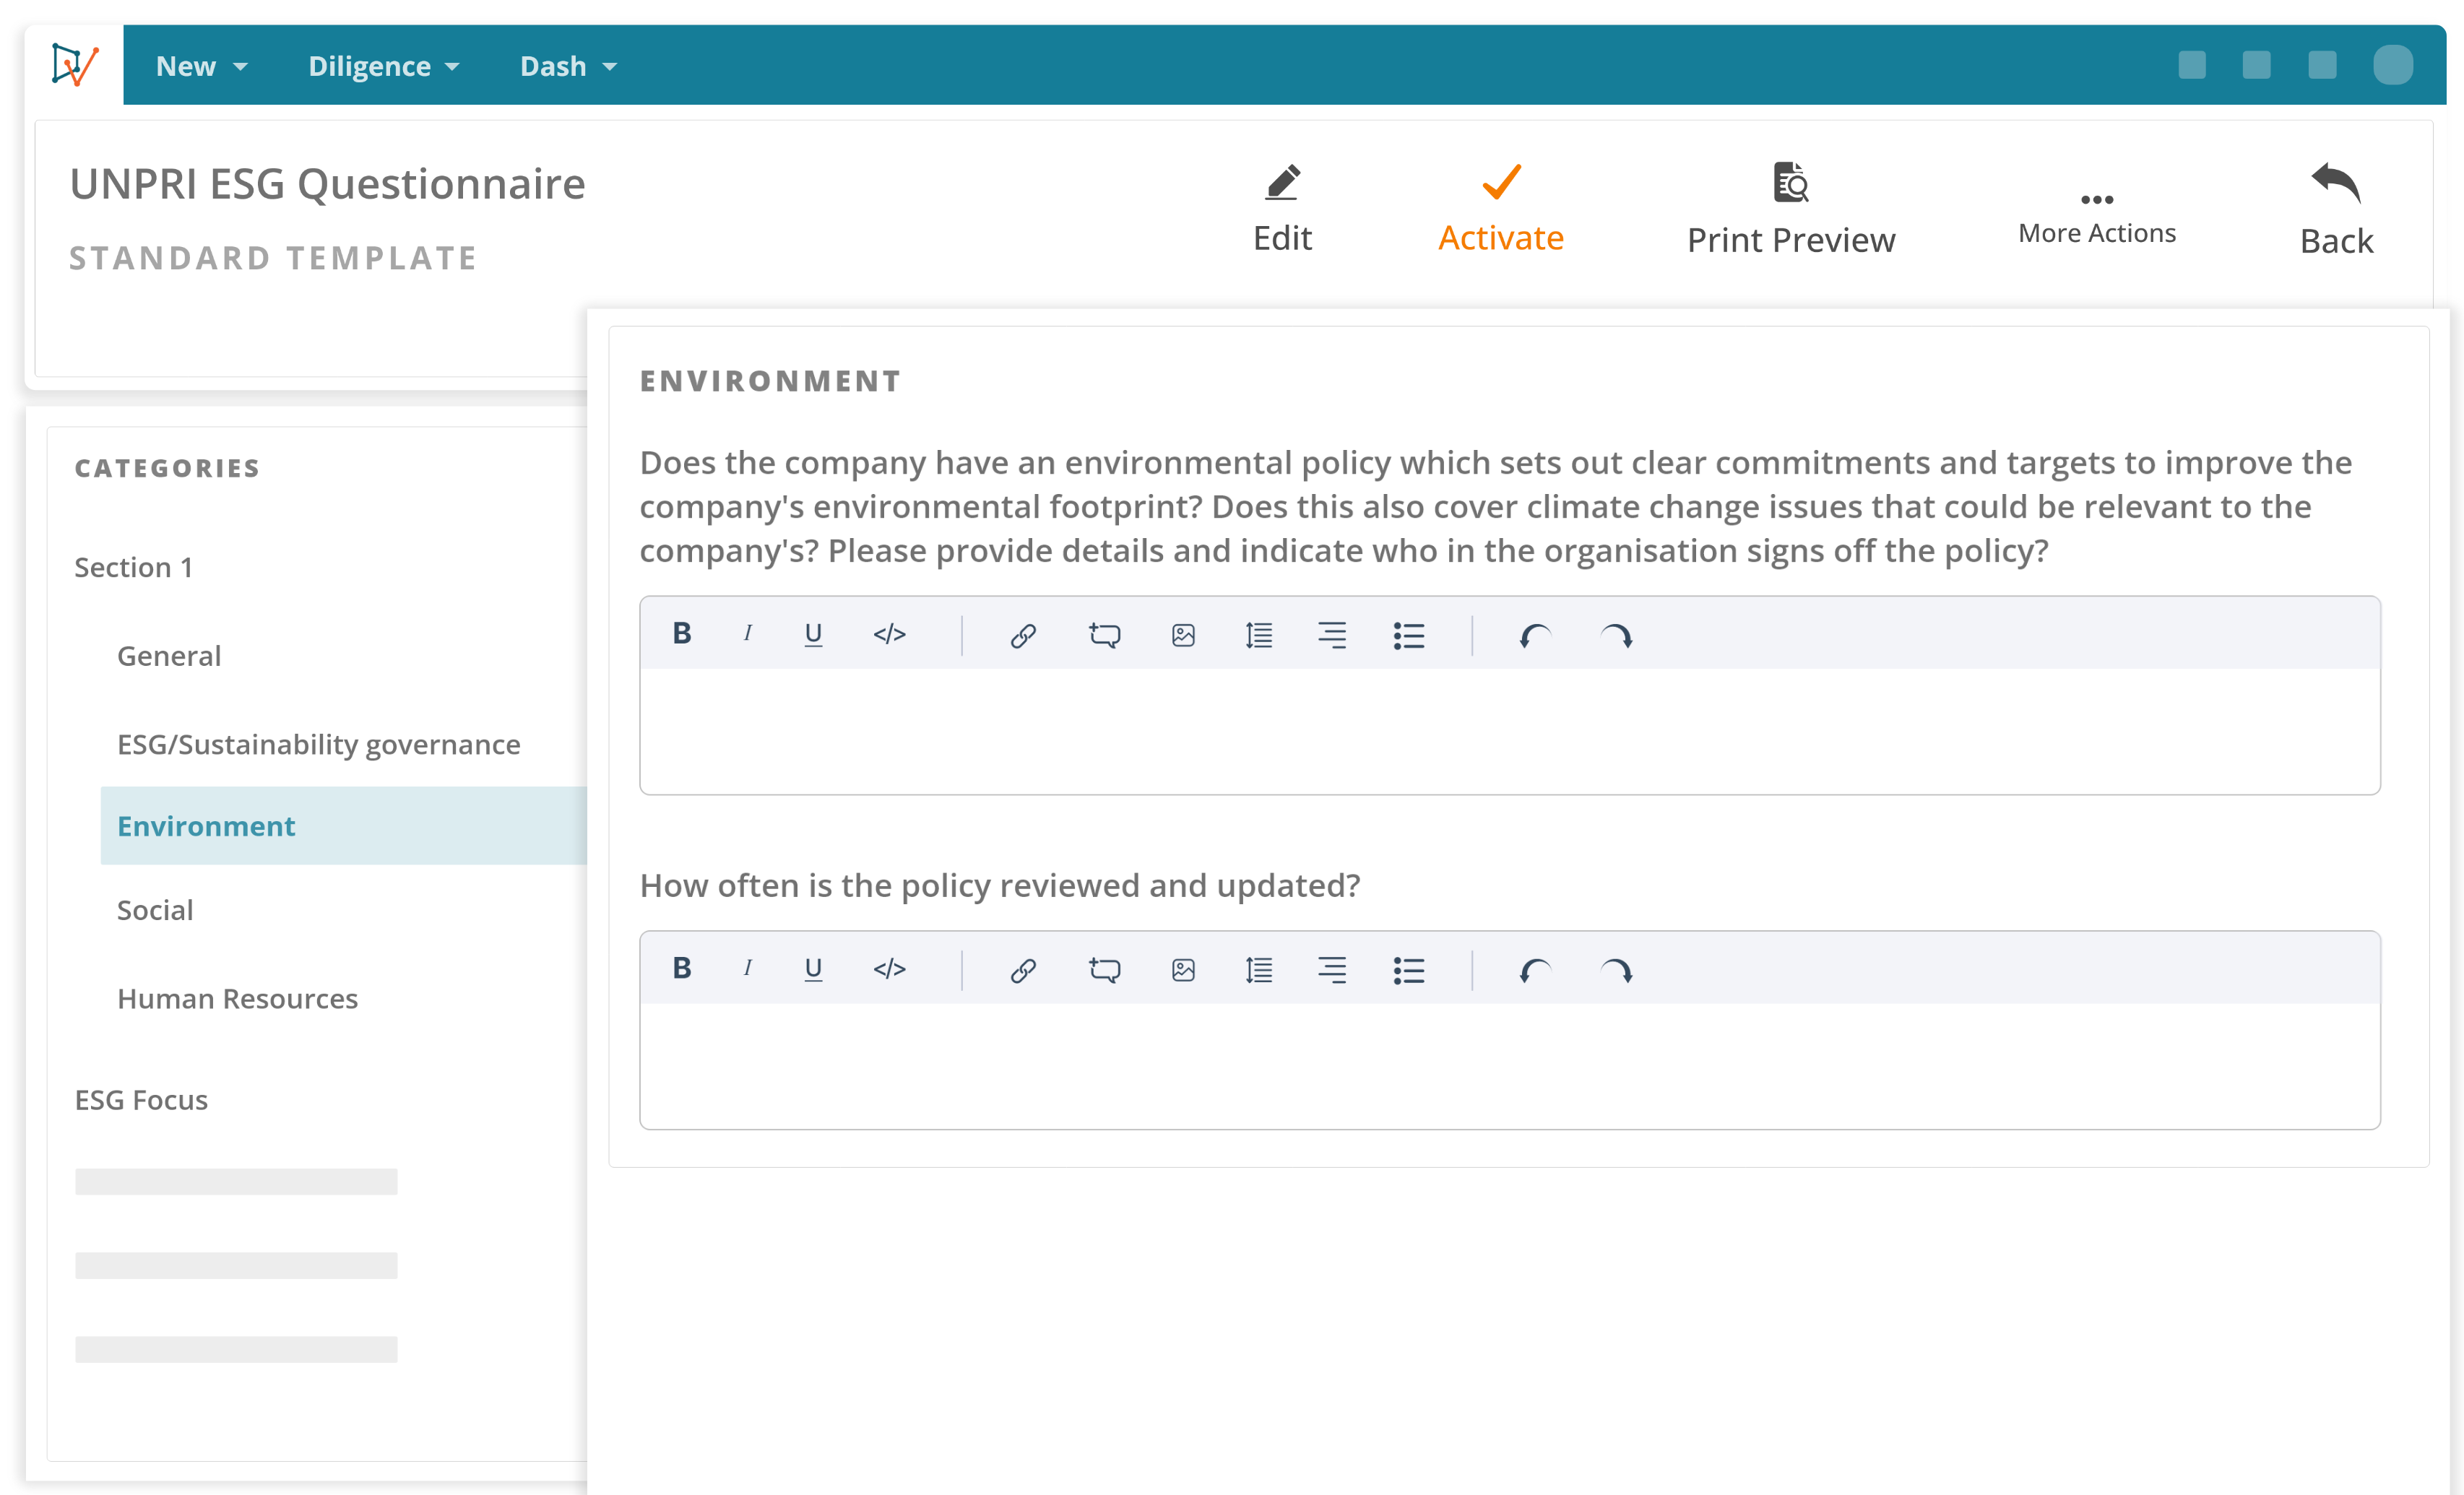Select the Social category
Image resolution: width=2464 pixels, height=1495 pixels.
click(155, 909)
